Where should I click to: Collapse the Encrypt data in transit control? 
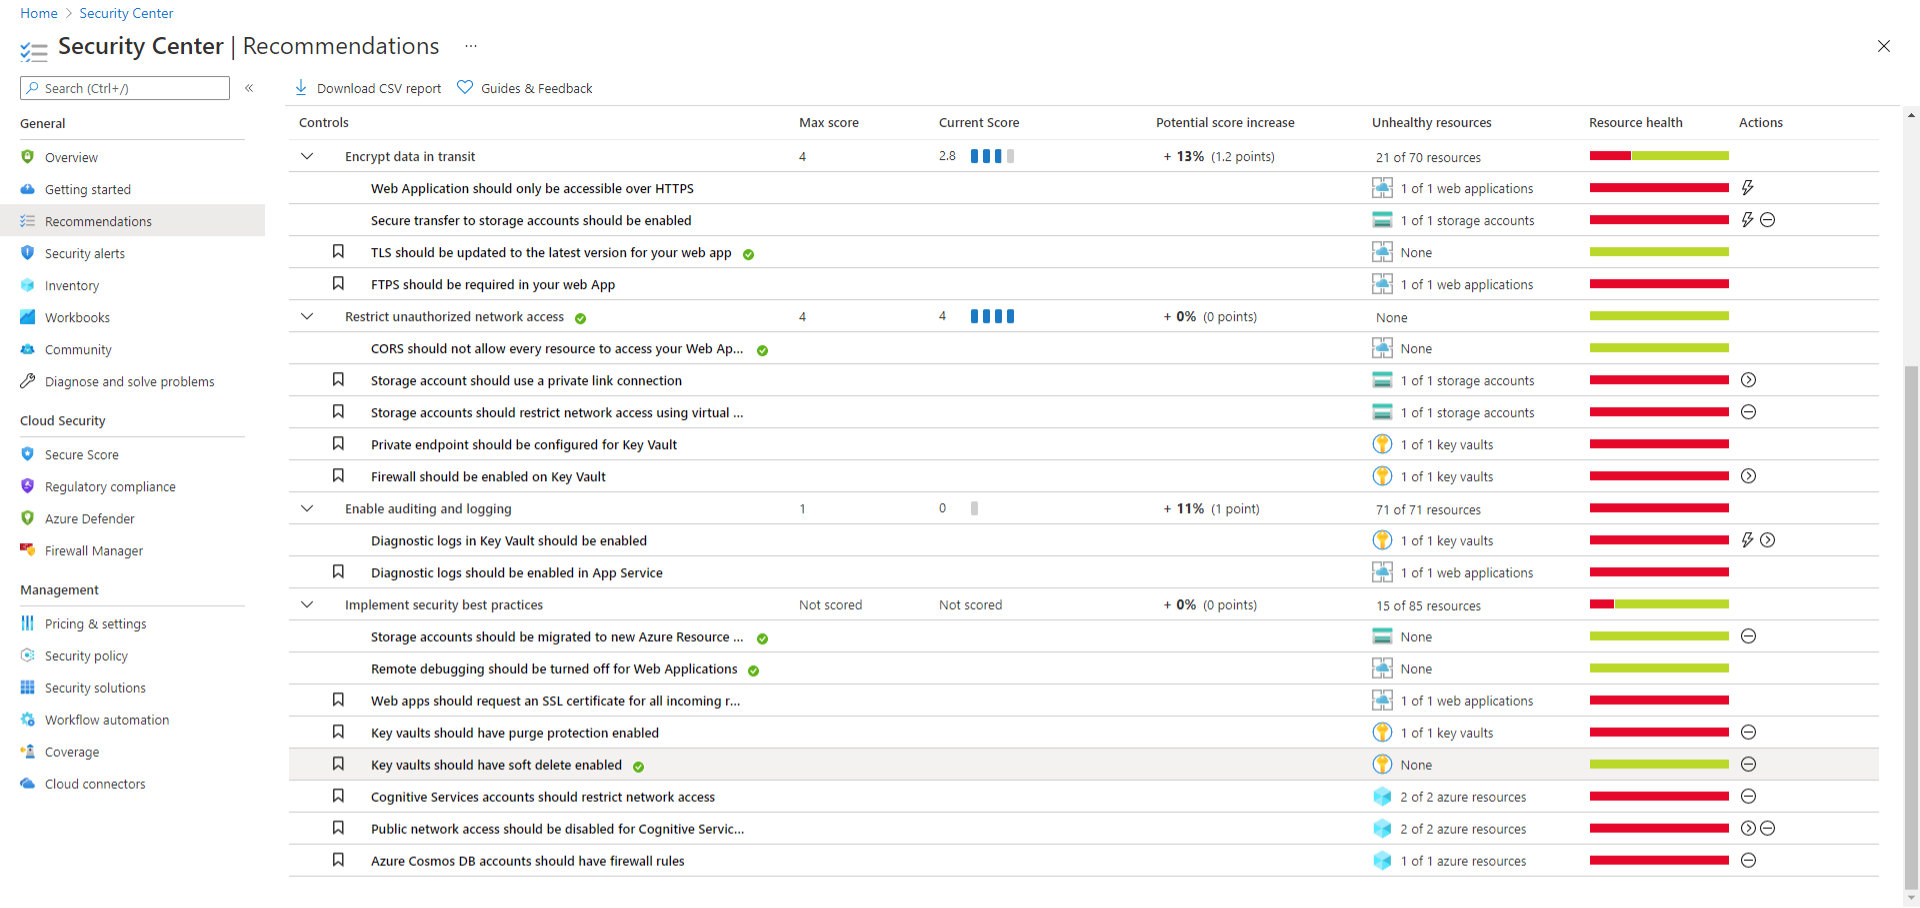tap(307, 156)
